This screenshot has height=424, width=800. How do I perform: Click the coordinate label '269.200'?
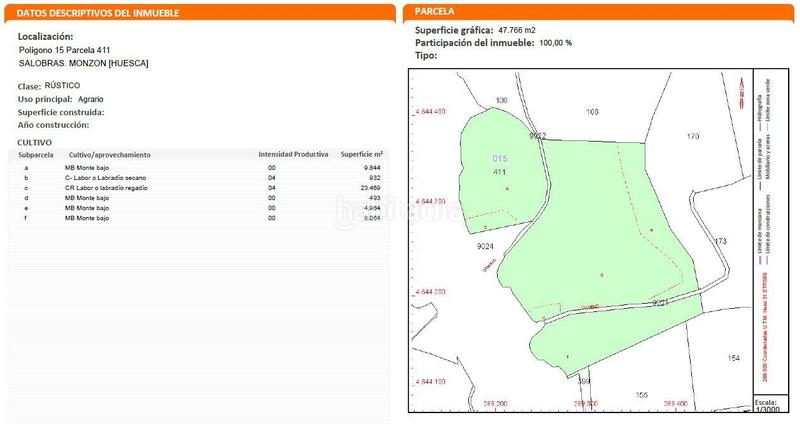[x=495, y=404]
